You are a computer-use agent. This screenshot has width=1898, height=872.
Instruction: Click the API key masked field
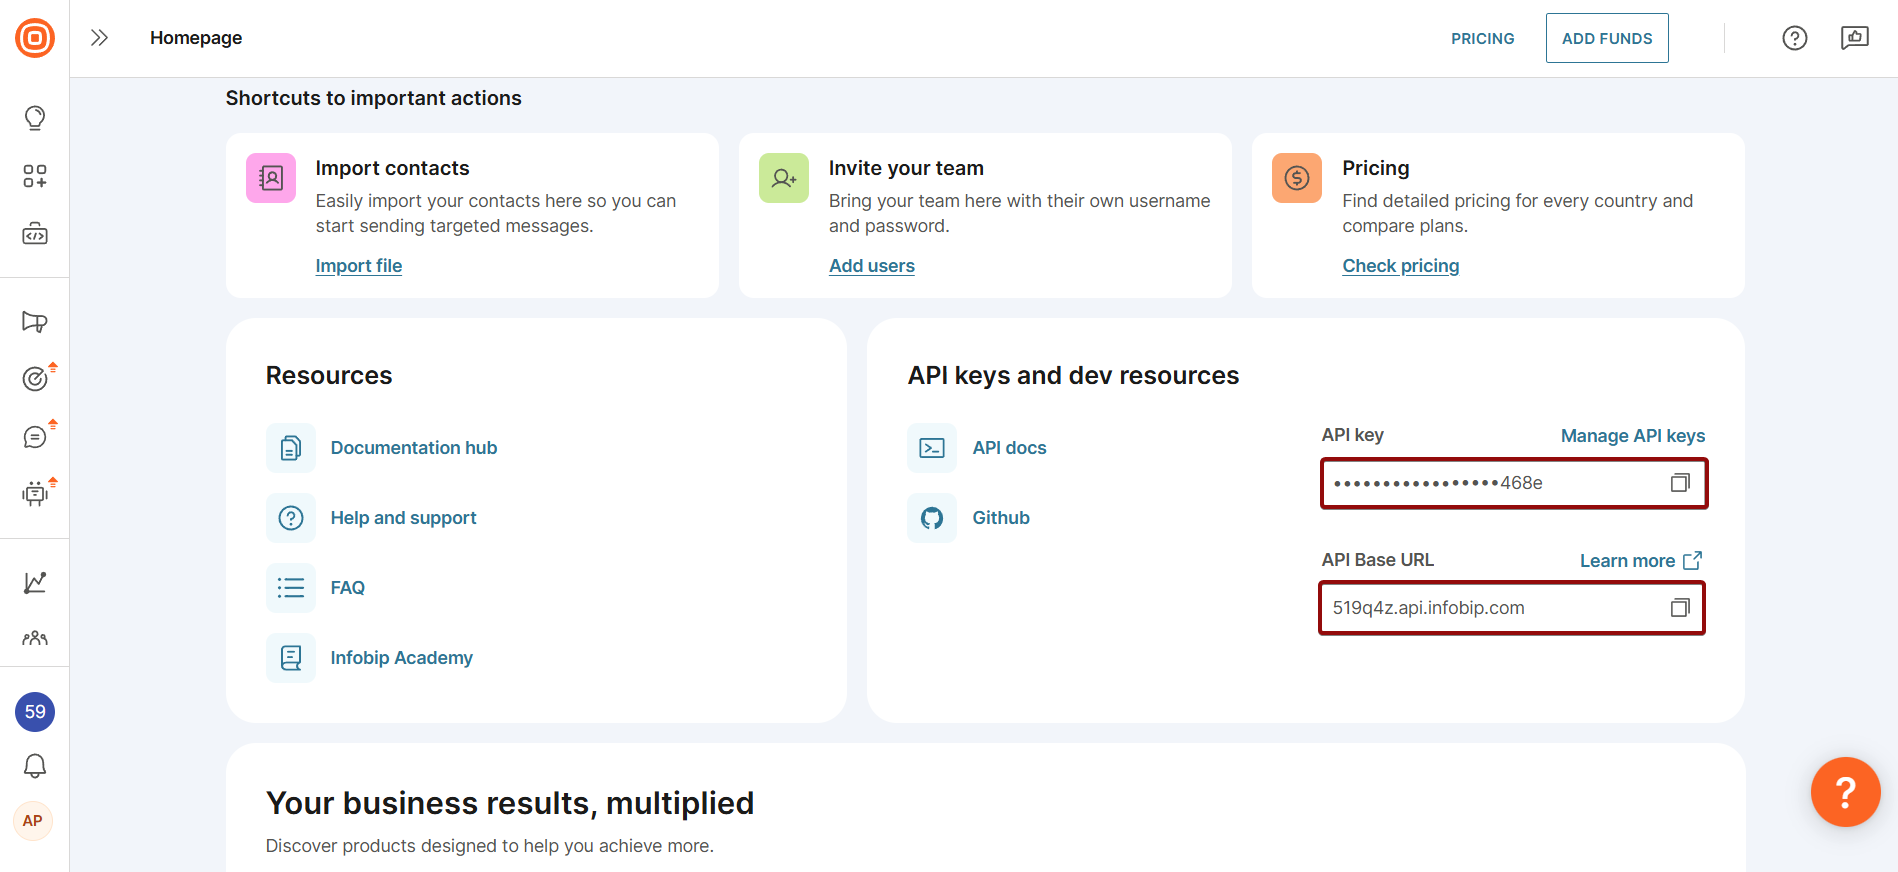click(x=1490, y=483)
